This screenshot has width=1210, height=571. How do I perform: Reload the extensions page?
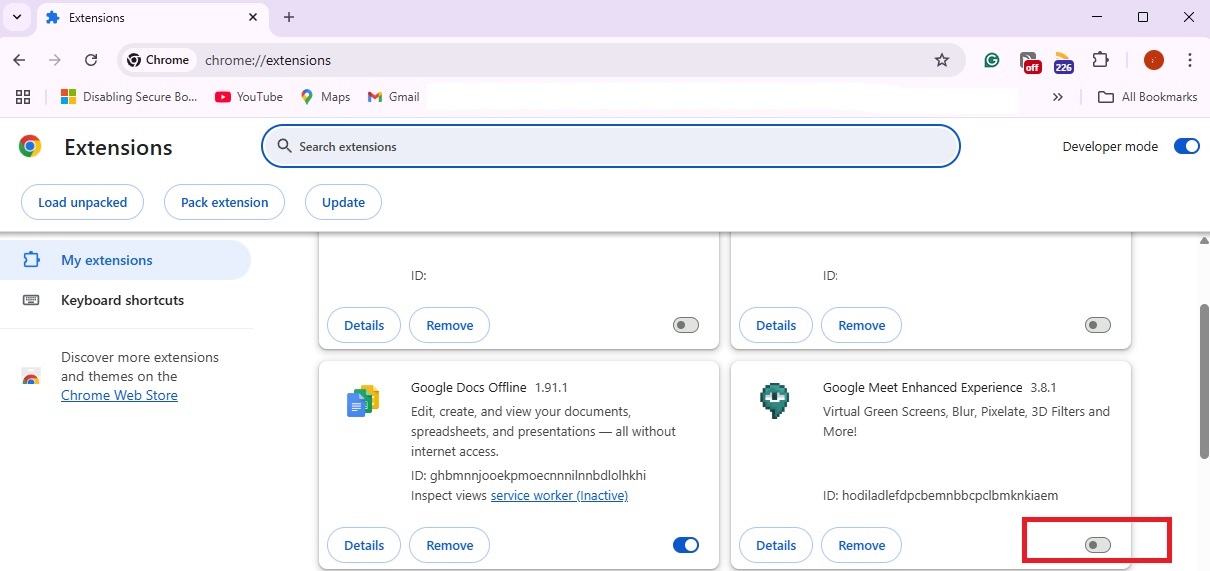91,60
